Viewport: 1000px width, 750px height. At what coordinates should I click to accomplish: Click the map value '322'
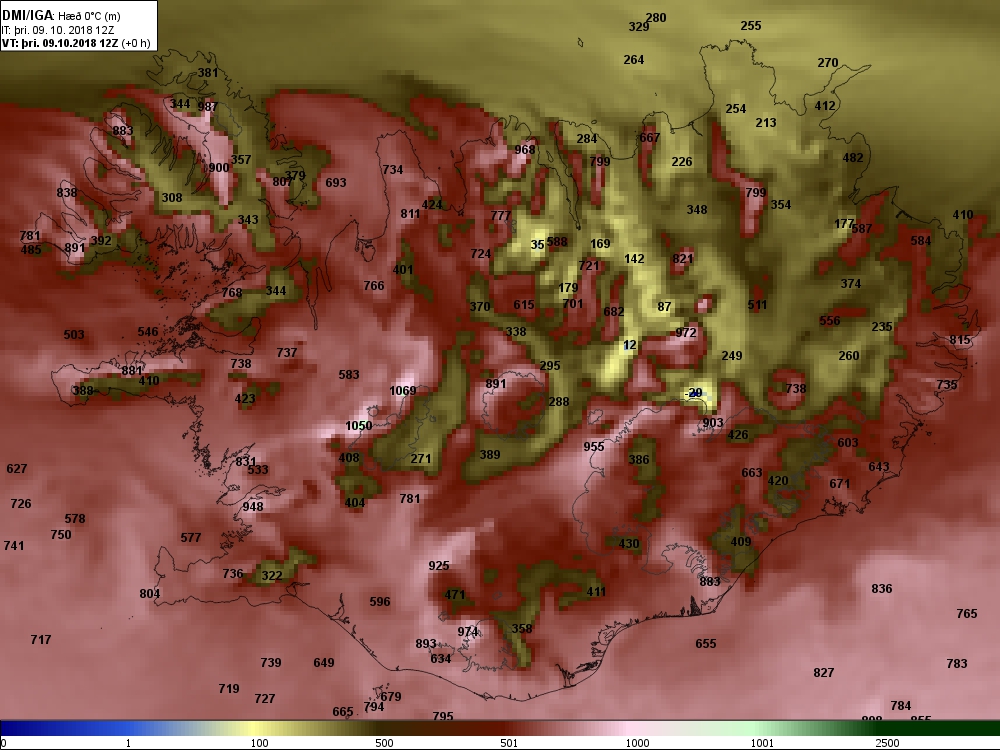pos(272,576)
